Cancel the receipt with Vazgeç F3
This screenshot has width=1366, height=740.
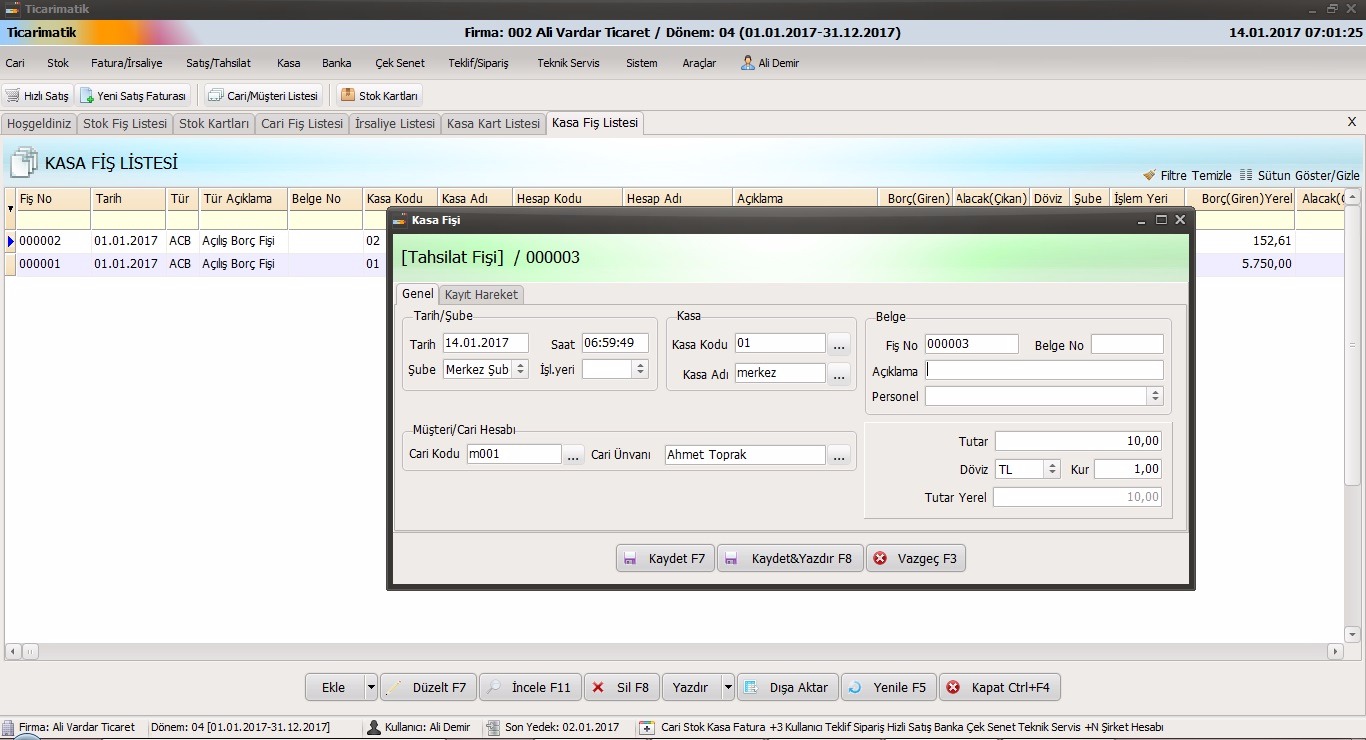916,558
